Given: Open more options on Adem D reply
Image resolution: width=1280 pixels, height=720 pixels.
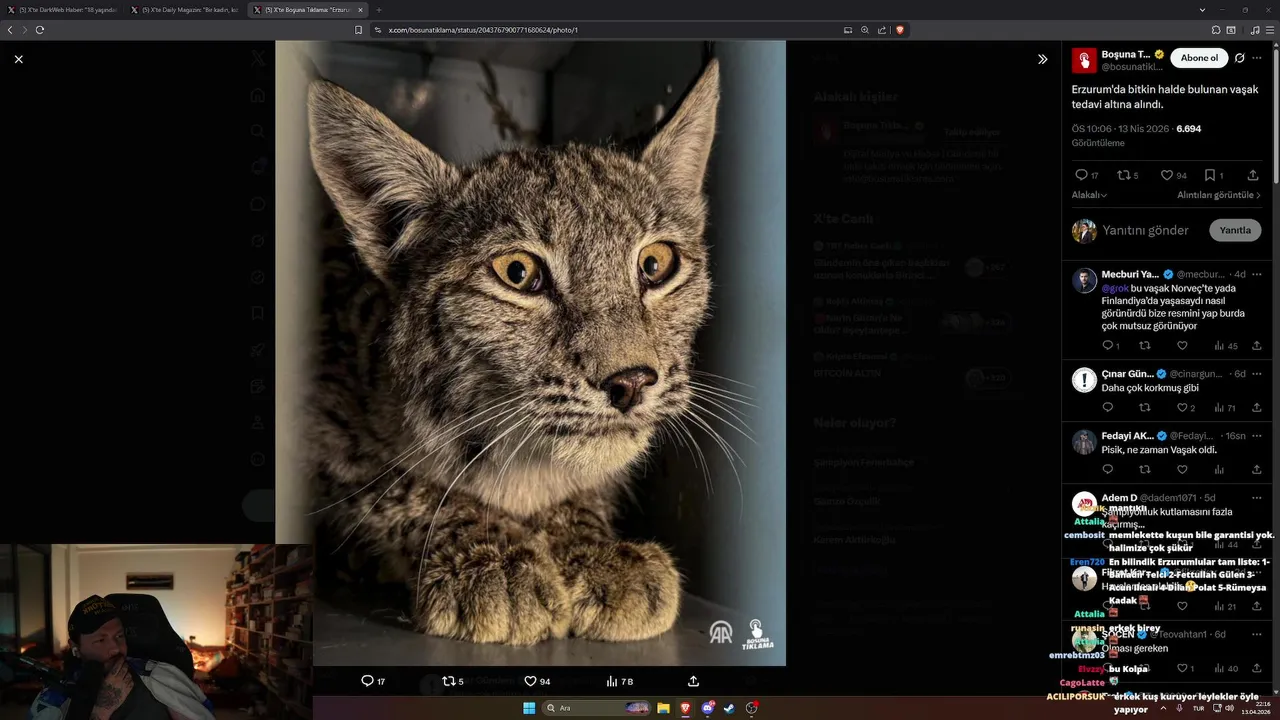Looking at the screenshot, I should [x=1257, y=498].
